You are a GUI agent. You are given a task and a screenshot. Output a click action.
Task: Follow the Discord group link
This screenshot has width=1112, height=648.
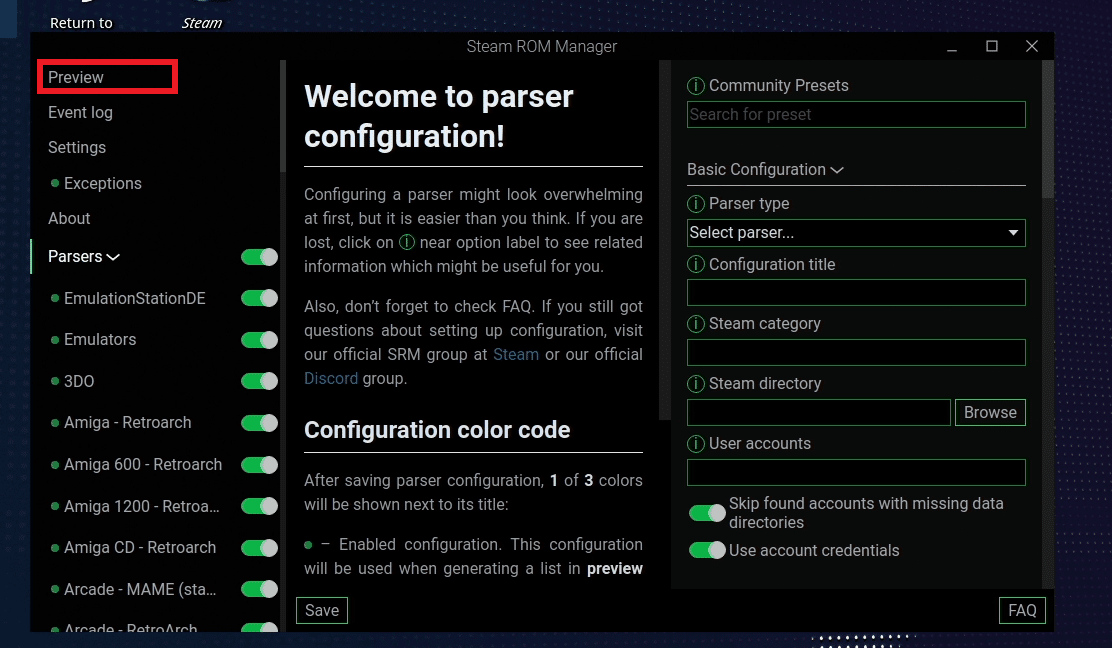[x=331, y=379]
